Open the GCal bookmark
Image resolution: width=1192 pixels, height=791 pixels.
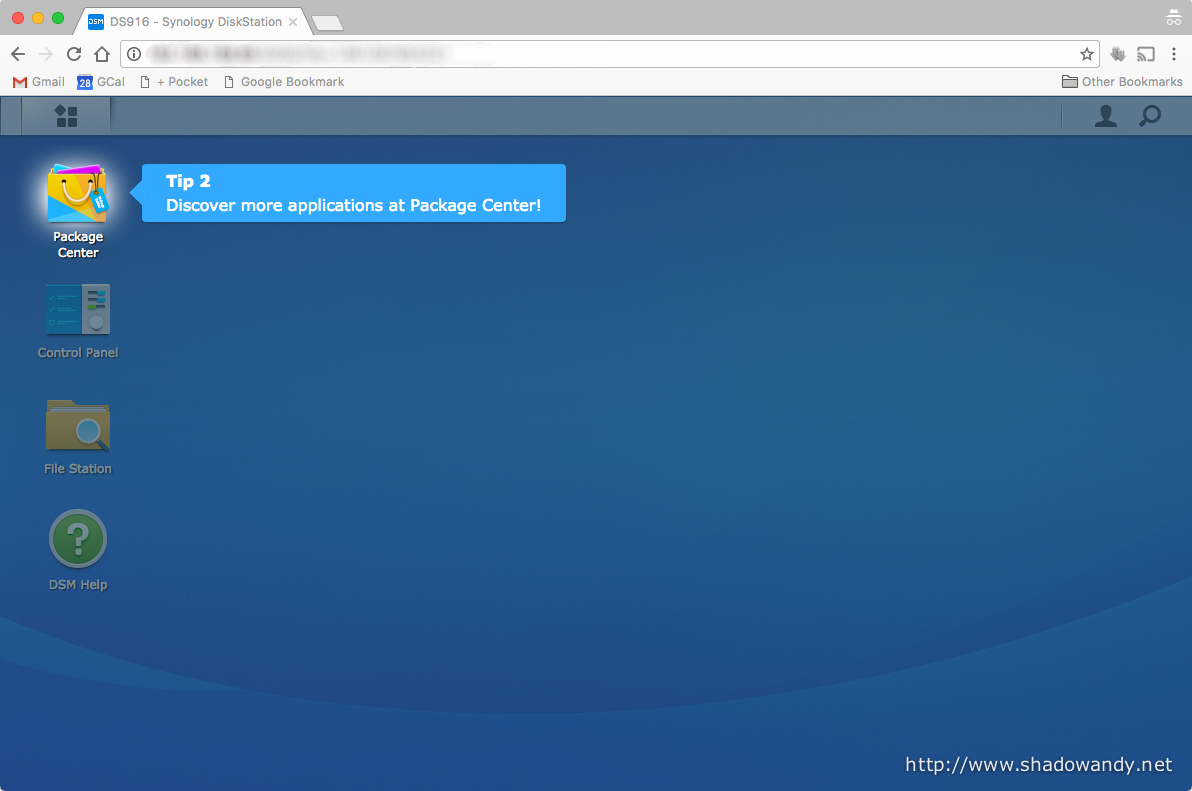[101, 81]
